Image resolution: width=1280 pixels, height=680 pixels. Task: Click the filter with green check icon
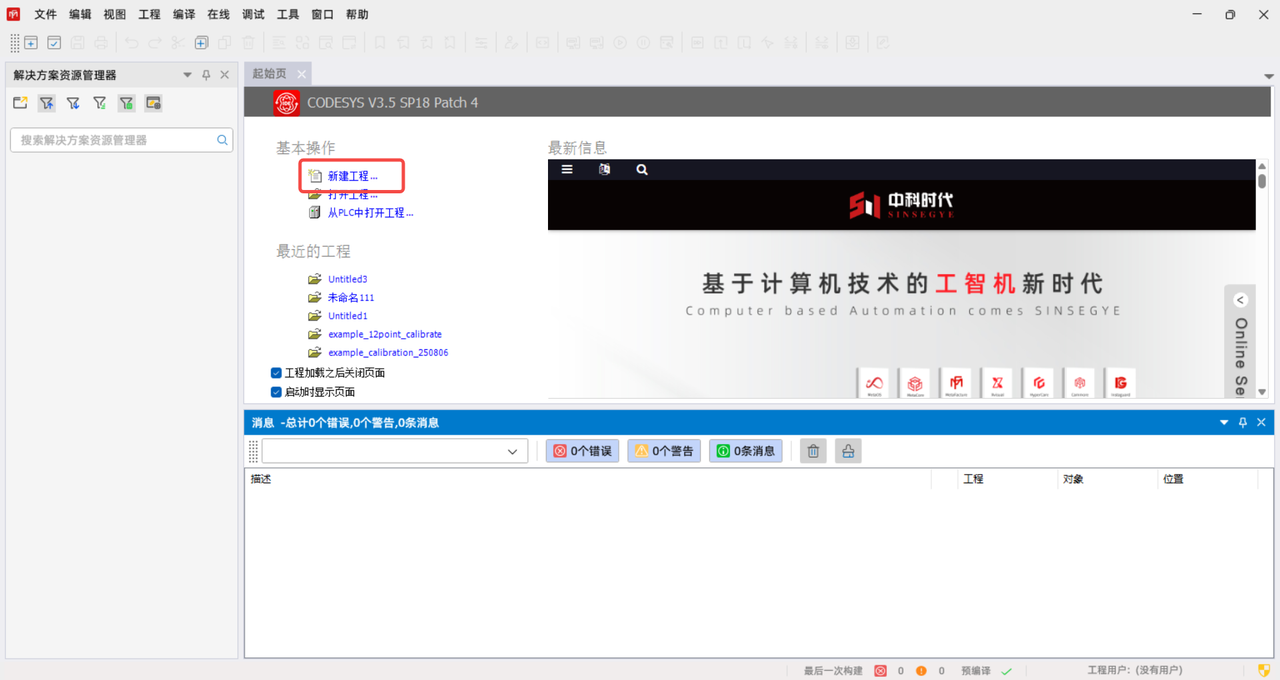(99, 103)
